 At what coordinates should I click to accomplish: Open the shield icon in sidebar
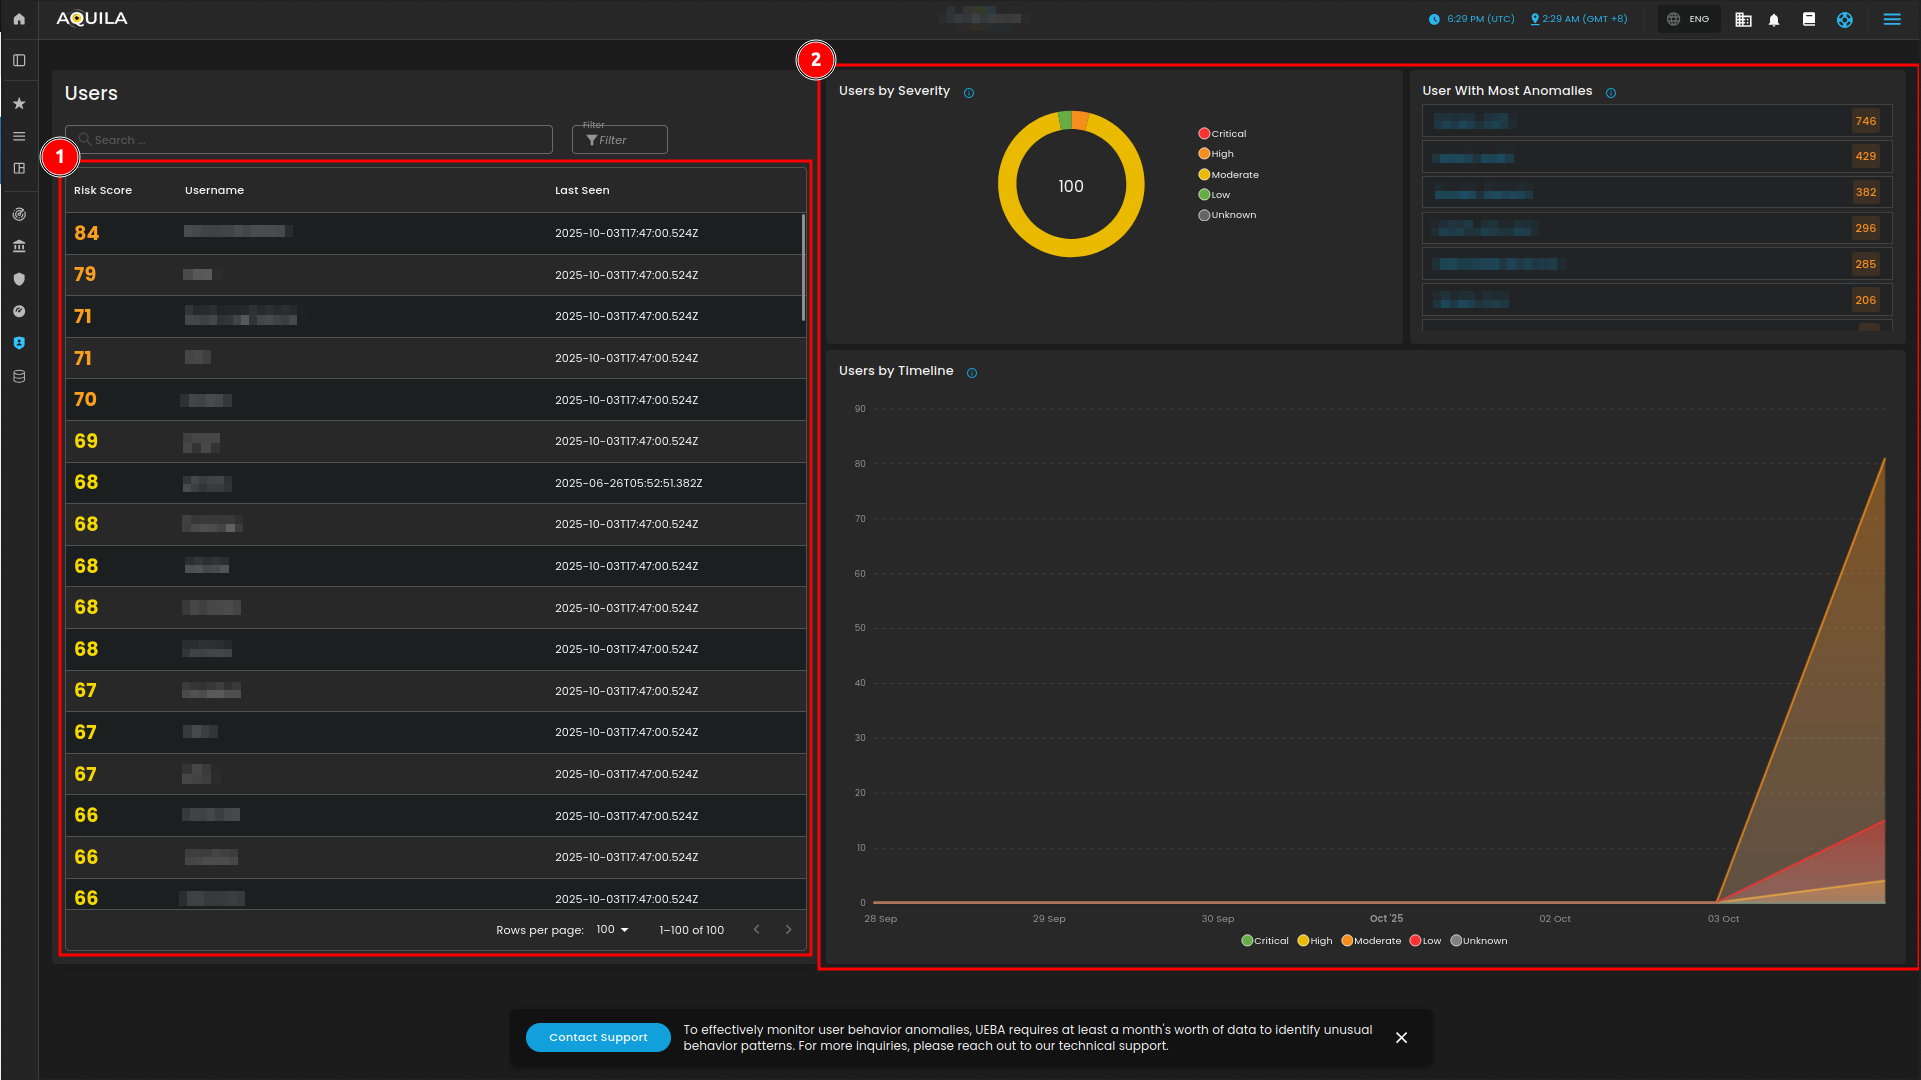click(19, 279)
